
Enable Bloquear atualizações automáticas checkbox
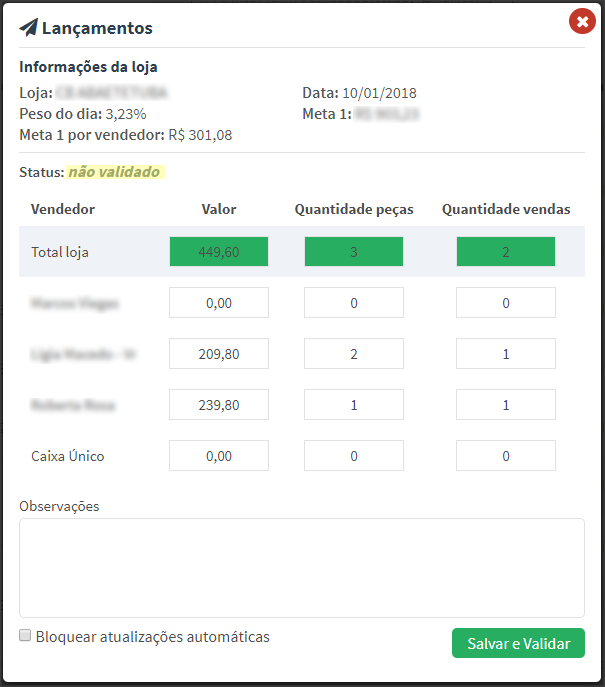pyautogui.click(x=26, y=636)
